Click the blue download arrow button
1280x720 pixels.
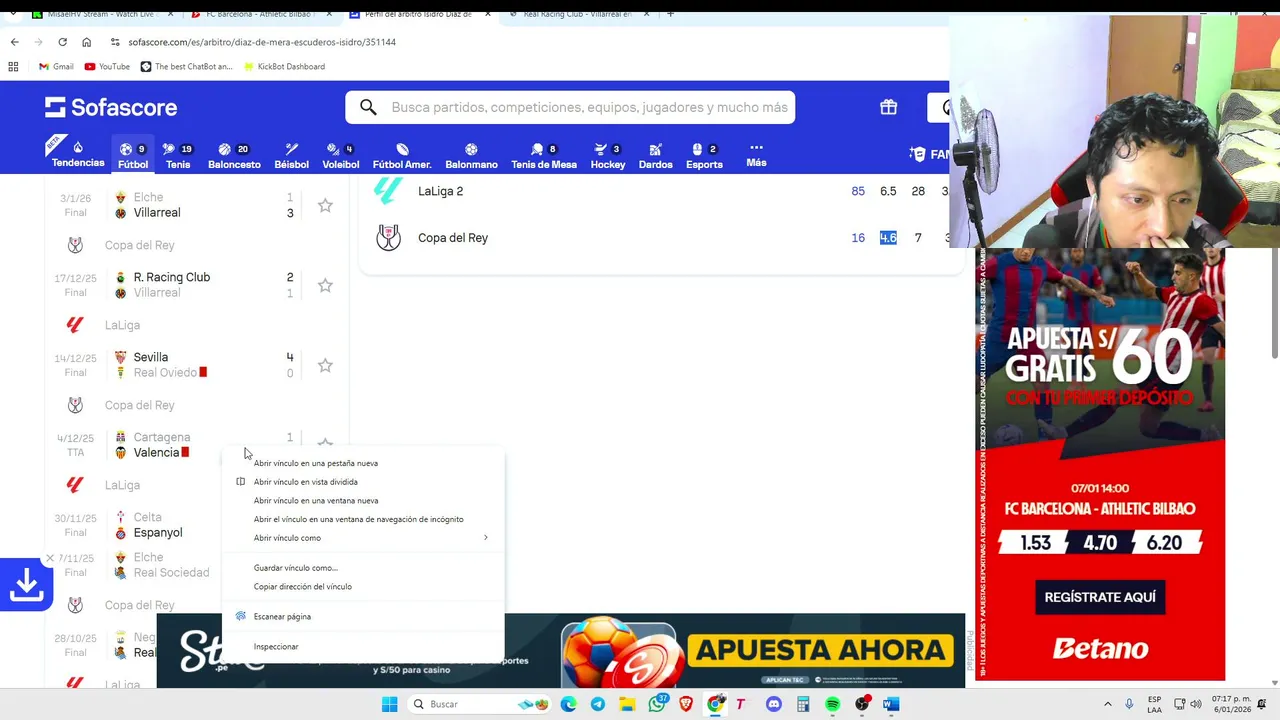click(26, 585)
